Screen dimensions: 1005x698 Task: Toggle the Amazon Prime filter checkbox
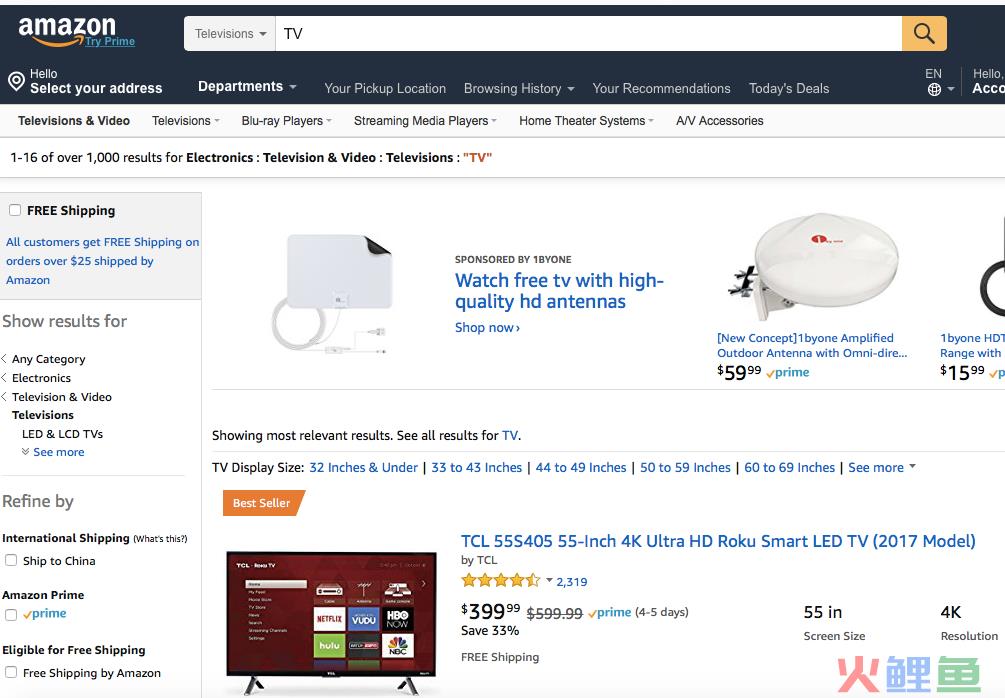point(11,614)
